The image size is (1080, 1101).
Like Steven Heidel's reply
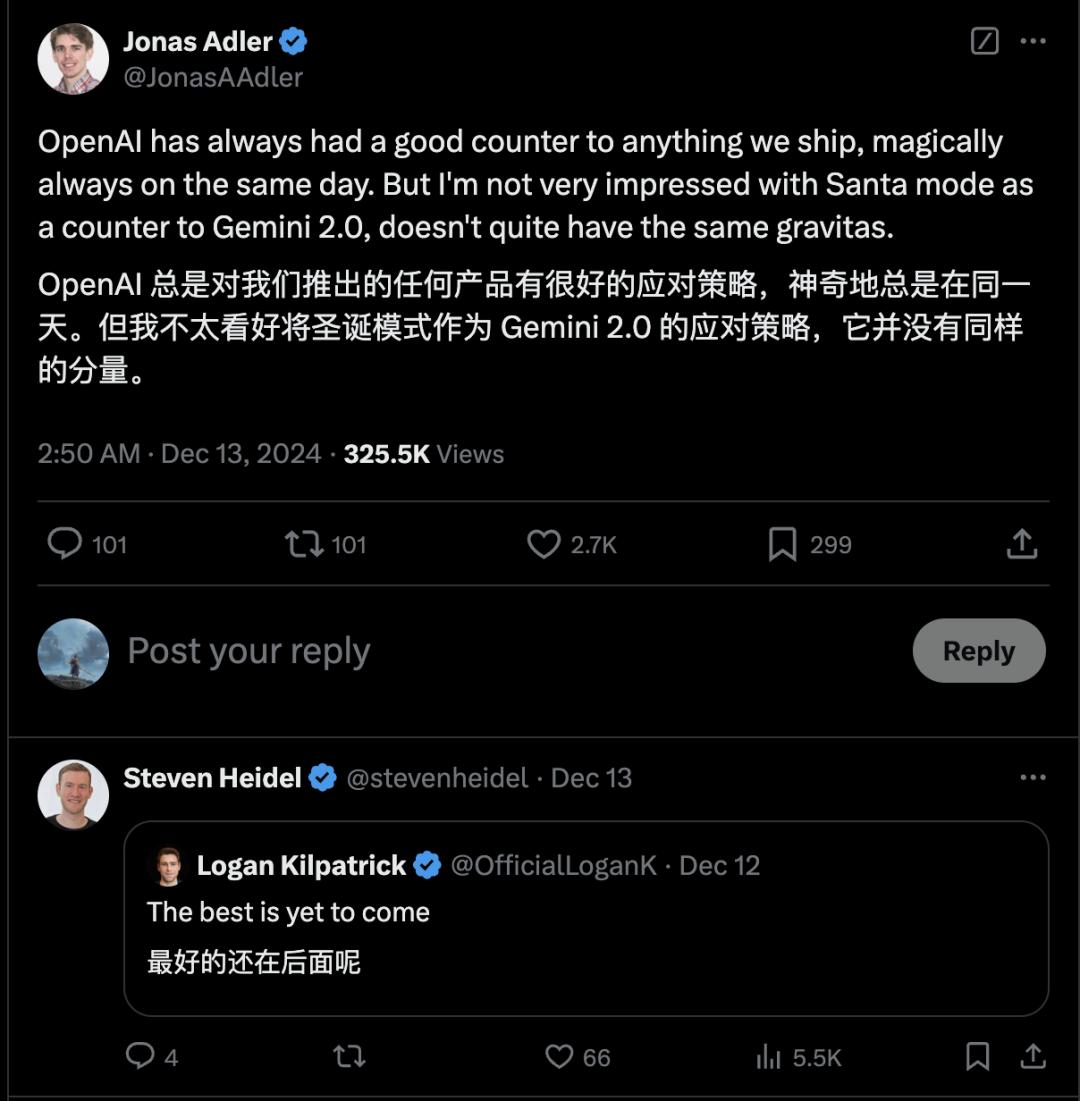coord(558,1056)
